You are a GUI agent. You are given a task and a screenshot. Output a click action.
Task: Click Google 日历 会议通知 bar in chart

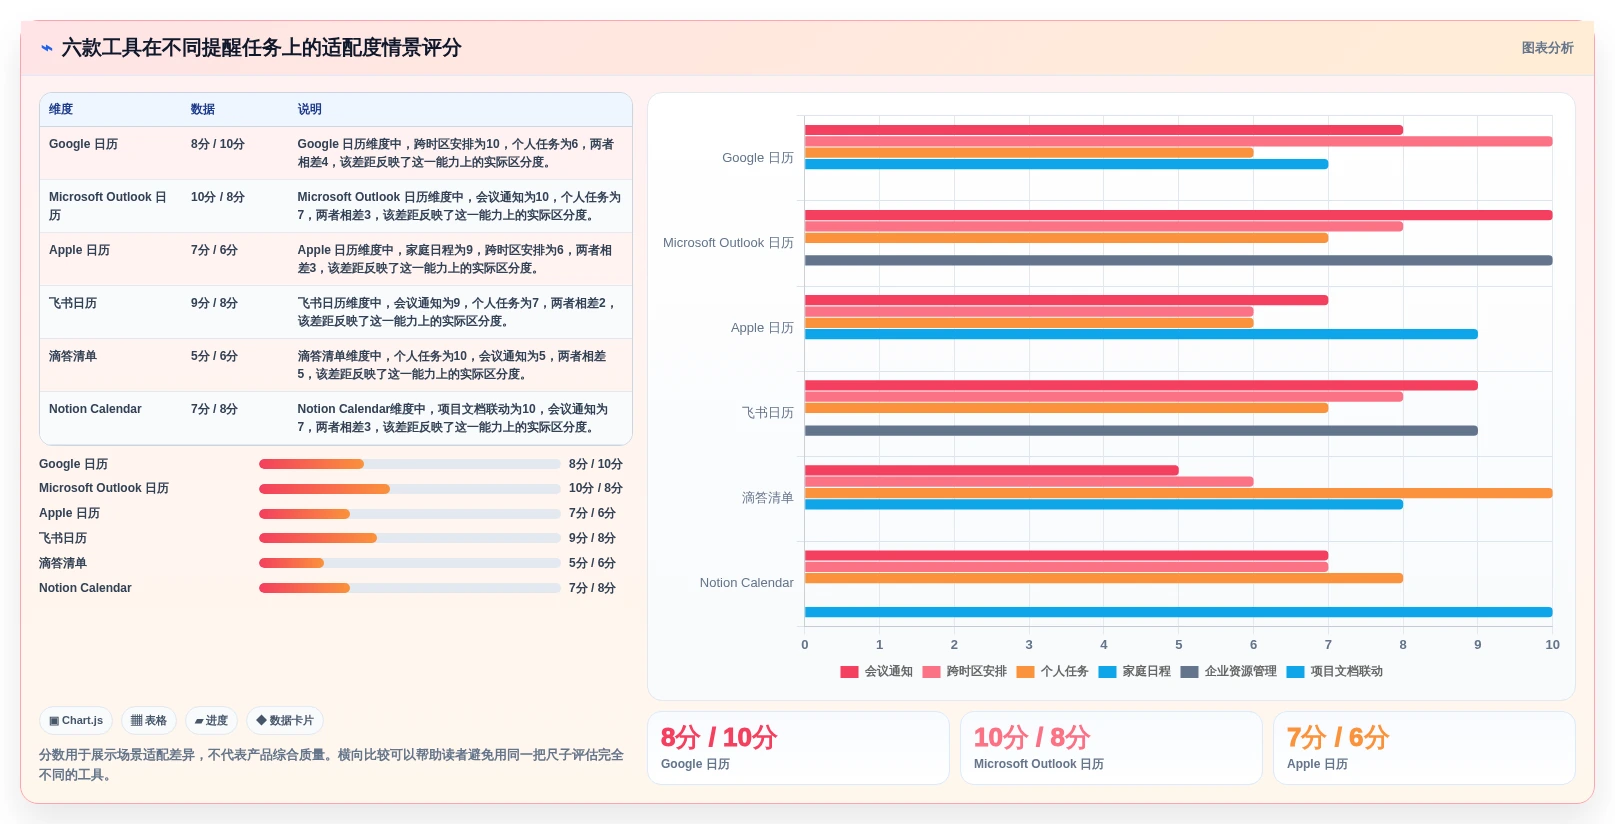coord(1104,130)
